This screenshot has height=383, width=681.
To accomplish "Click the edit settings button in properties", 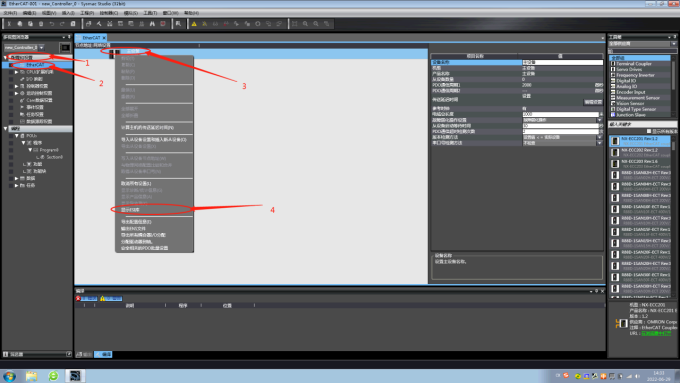I will 593,102.
